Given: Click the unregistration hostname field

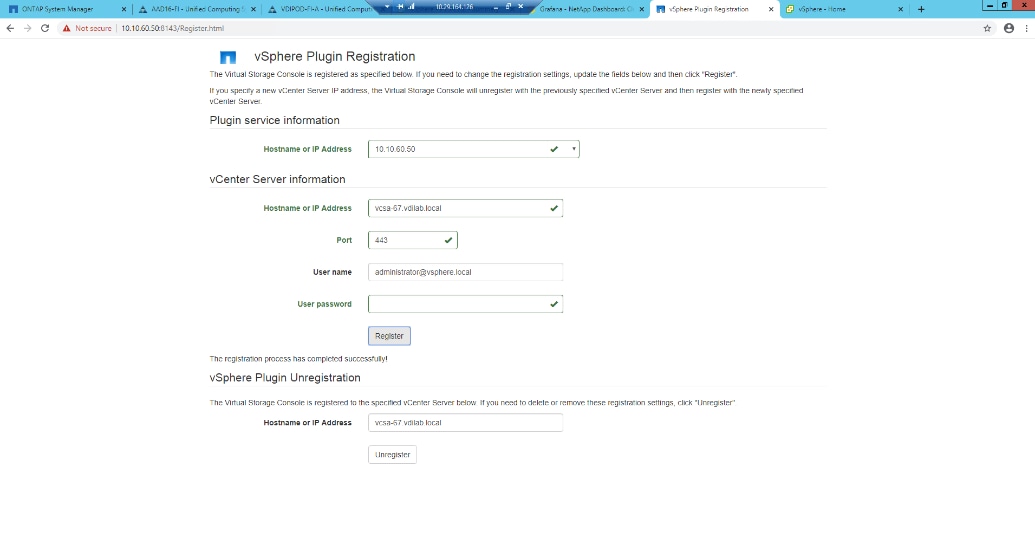Looking at the screenshot, I should click(465, 422).
